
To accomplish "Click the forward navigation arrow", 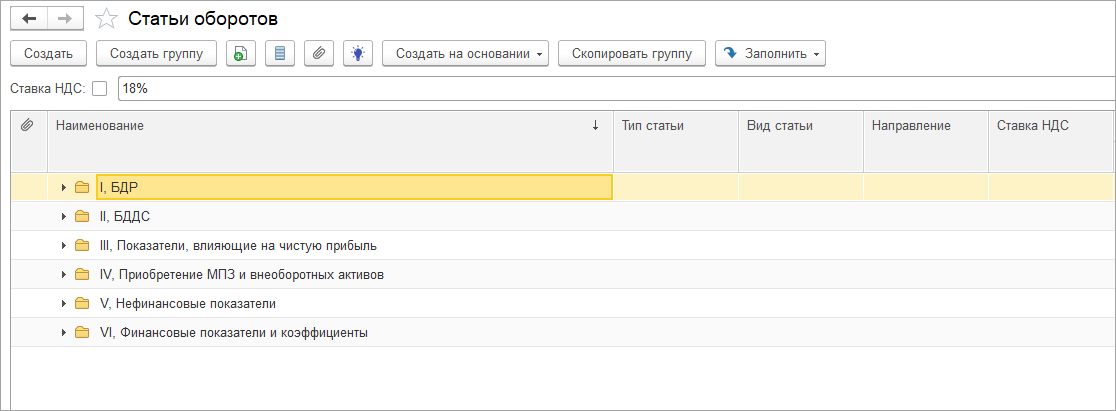I will coord(64,19).
